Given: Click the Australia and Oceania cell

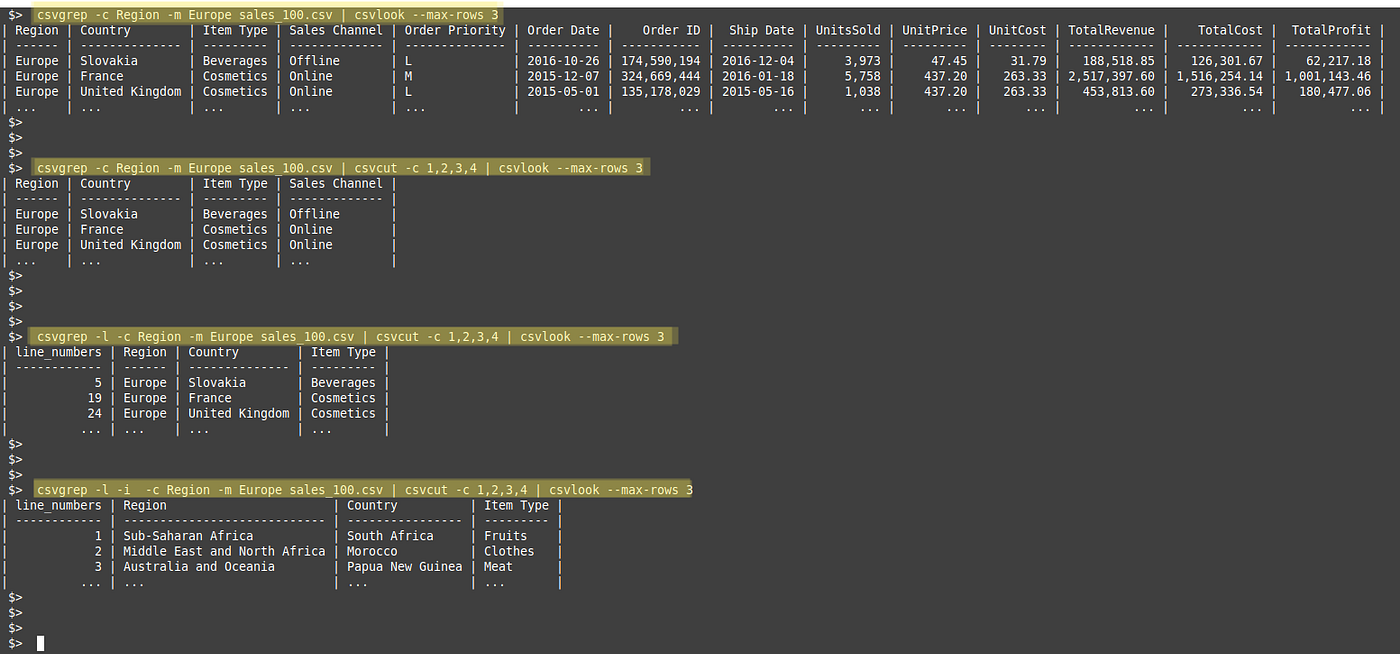Looking at the screenshot, I should 199,566.
